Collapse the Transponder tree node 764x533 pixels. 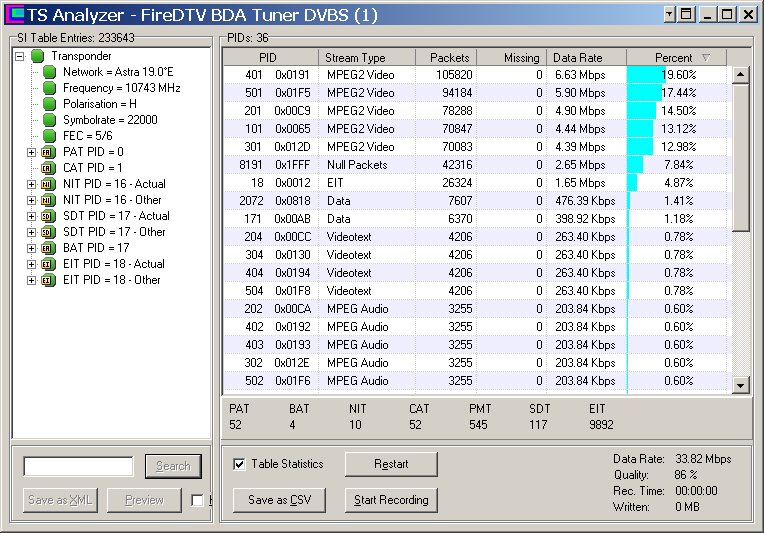[20, 56]
